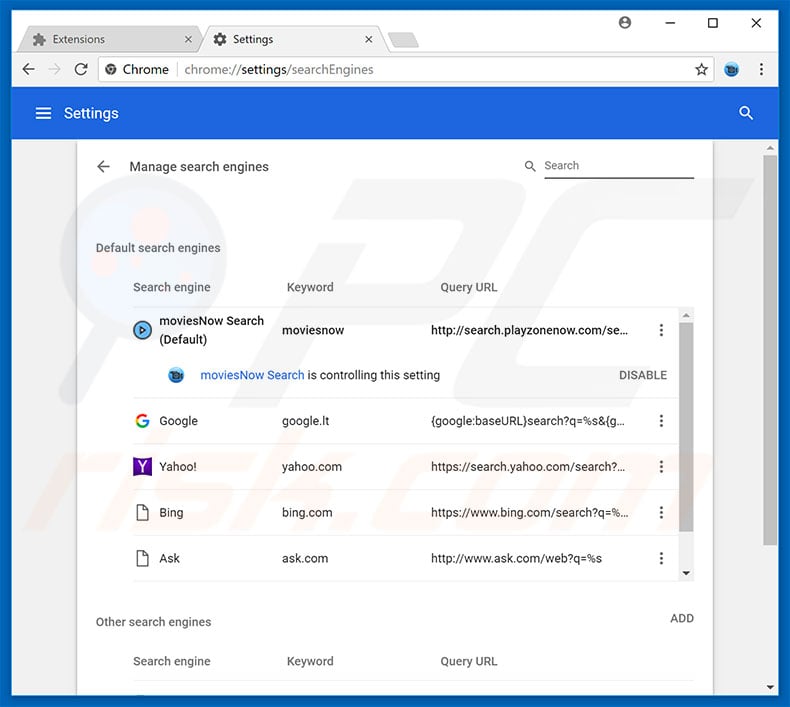Click the Bing engine name
The width and height of the screenshot is (790, 707).
(x=171, y=512)
